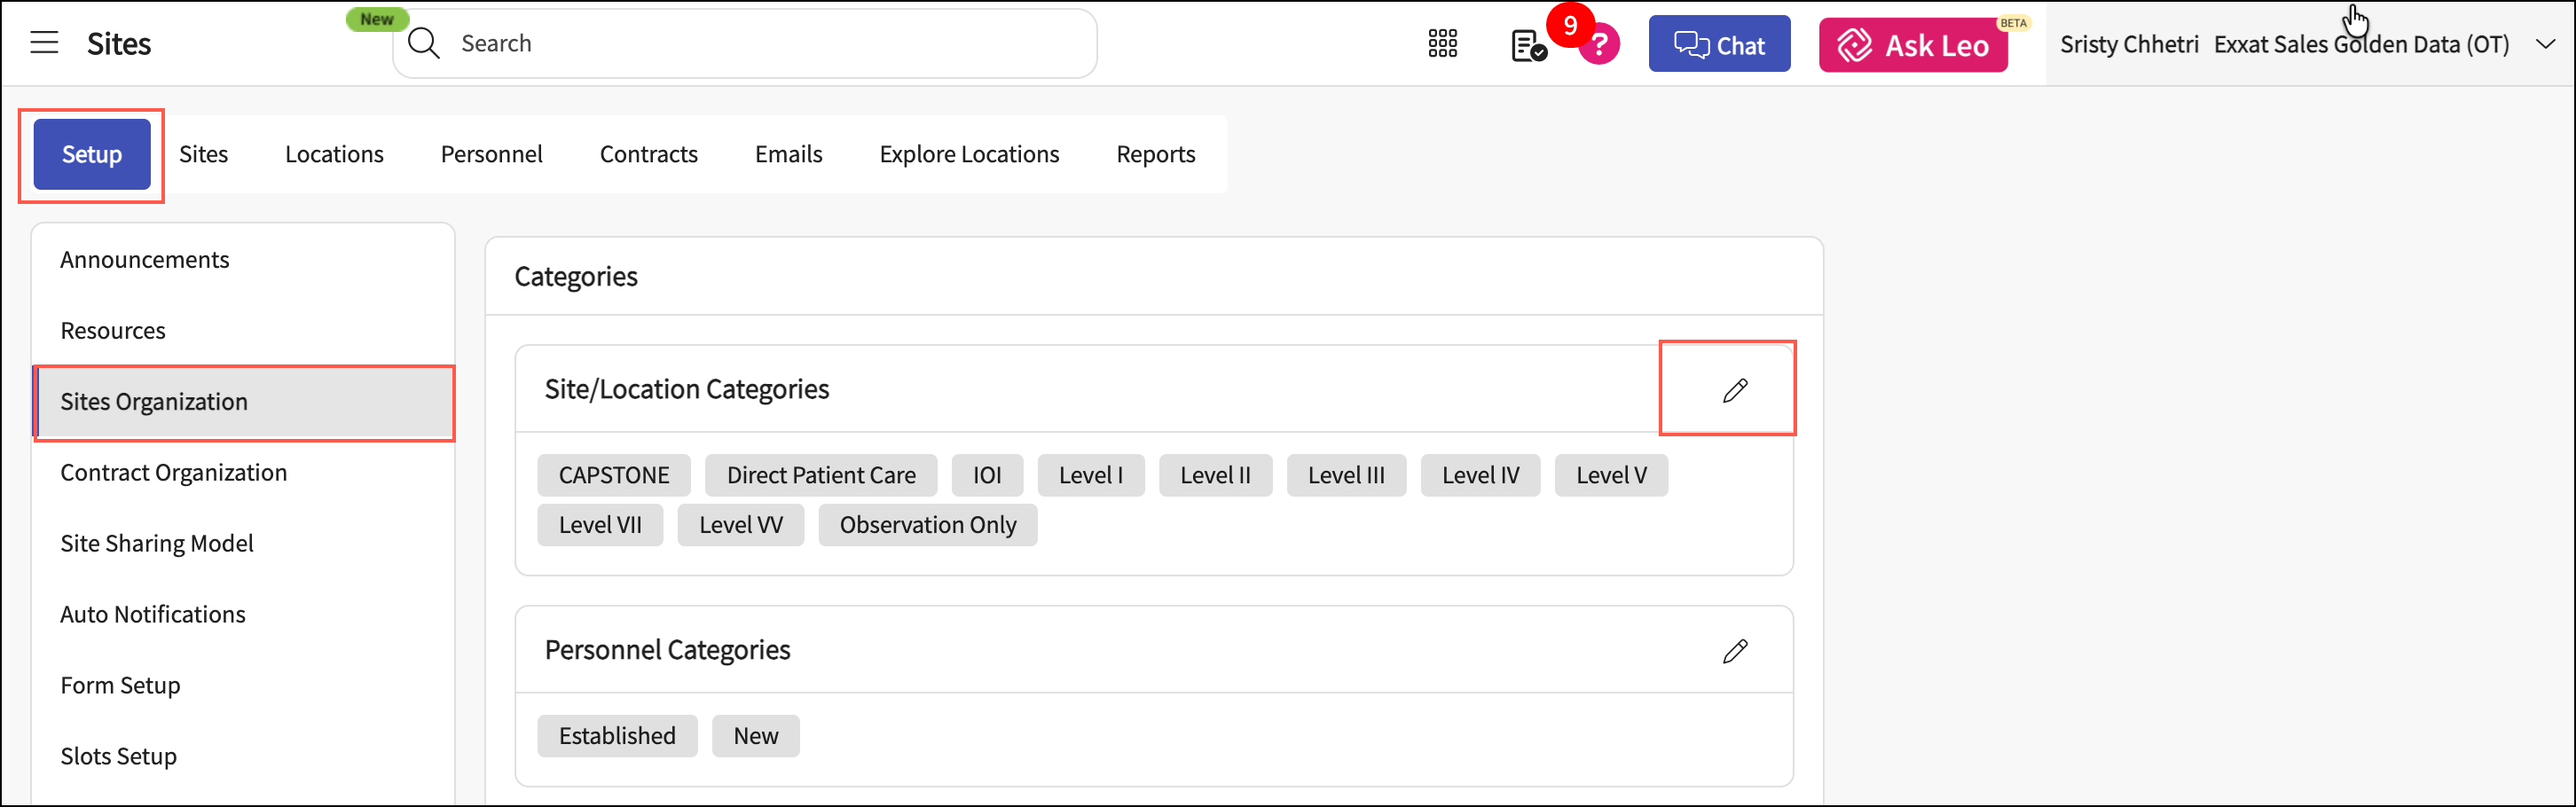
Task: Edit Personnel Categories with pencil icon
Action: 1734,651
